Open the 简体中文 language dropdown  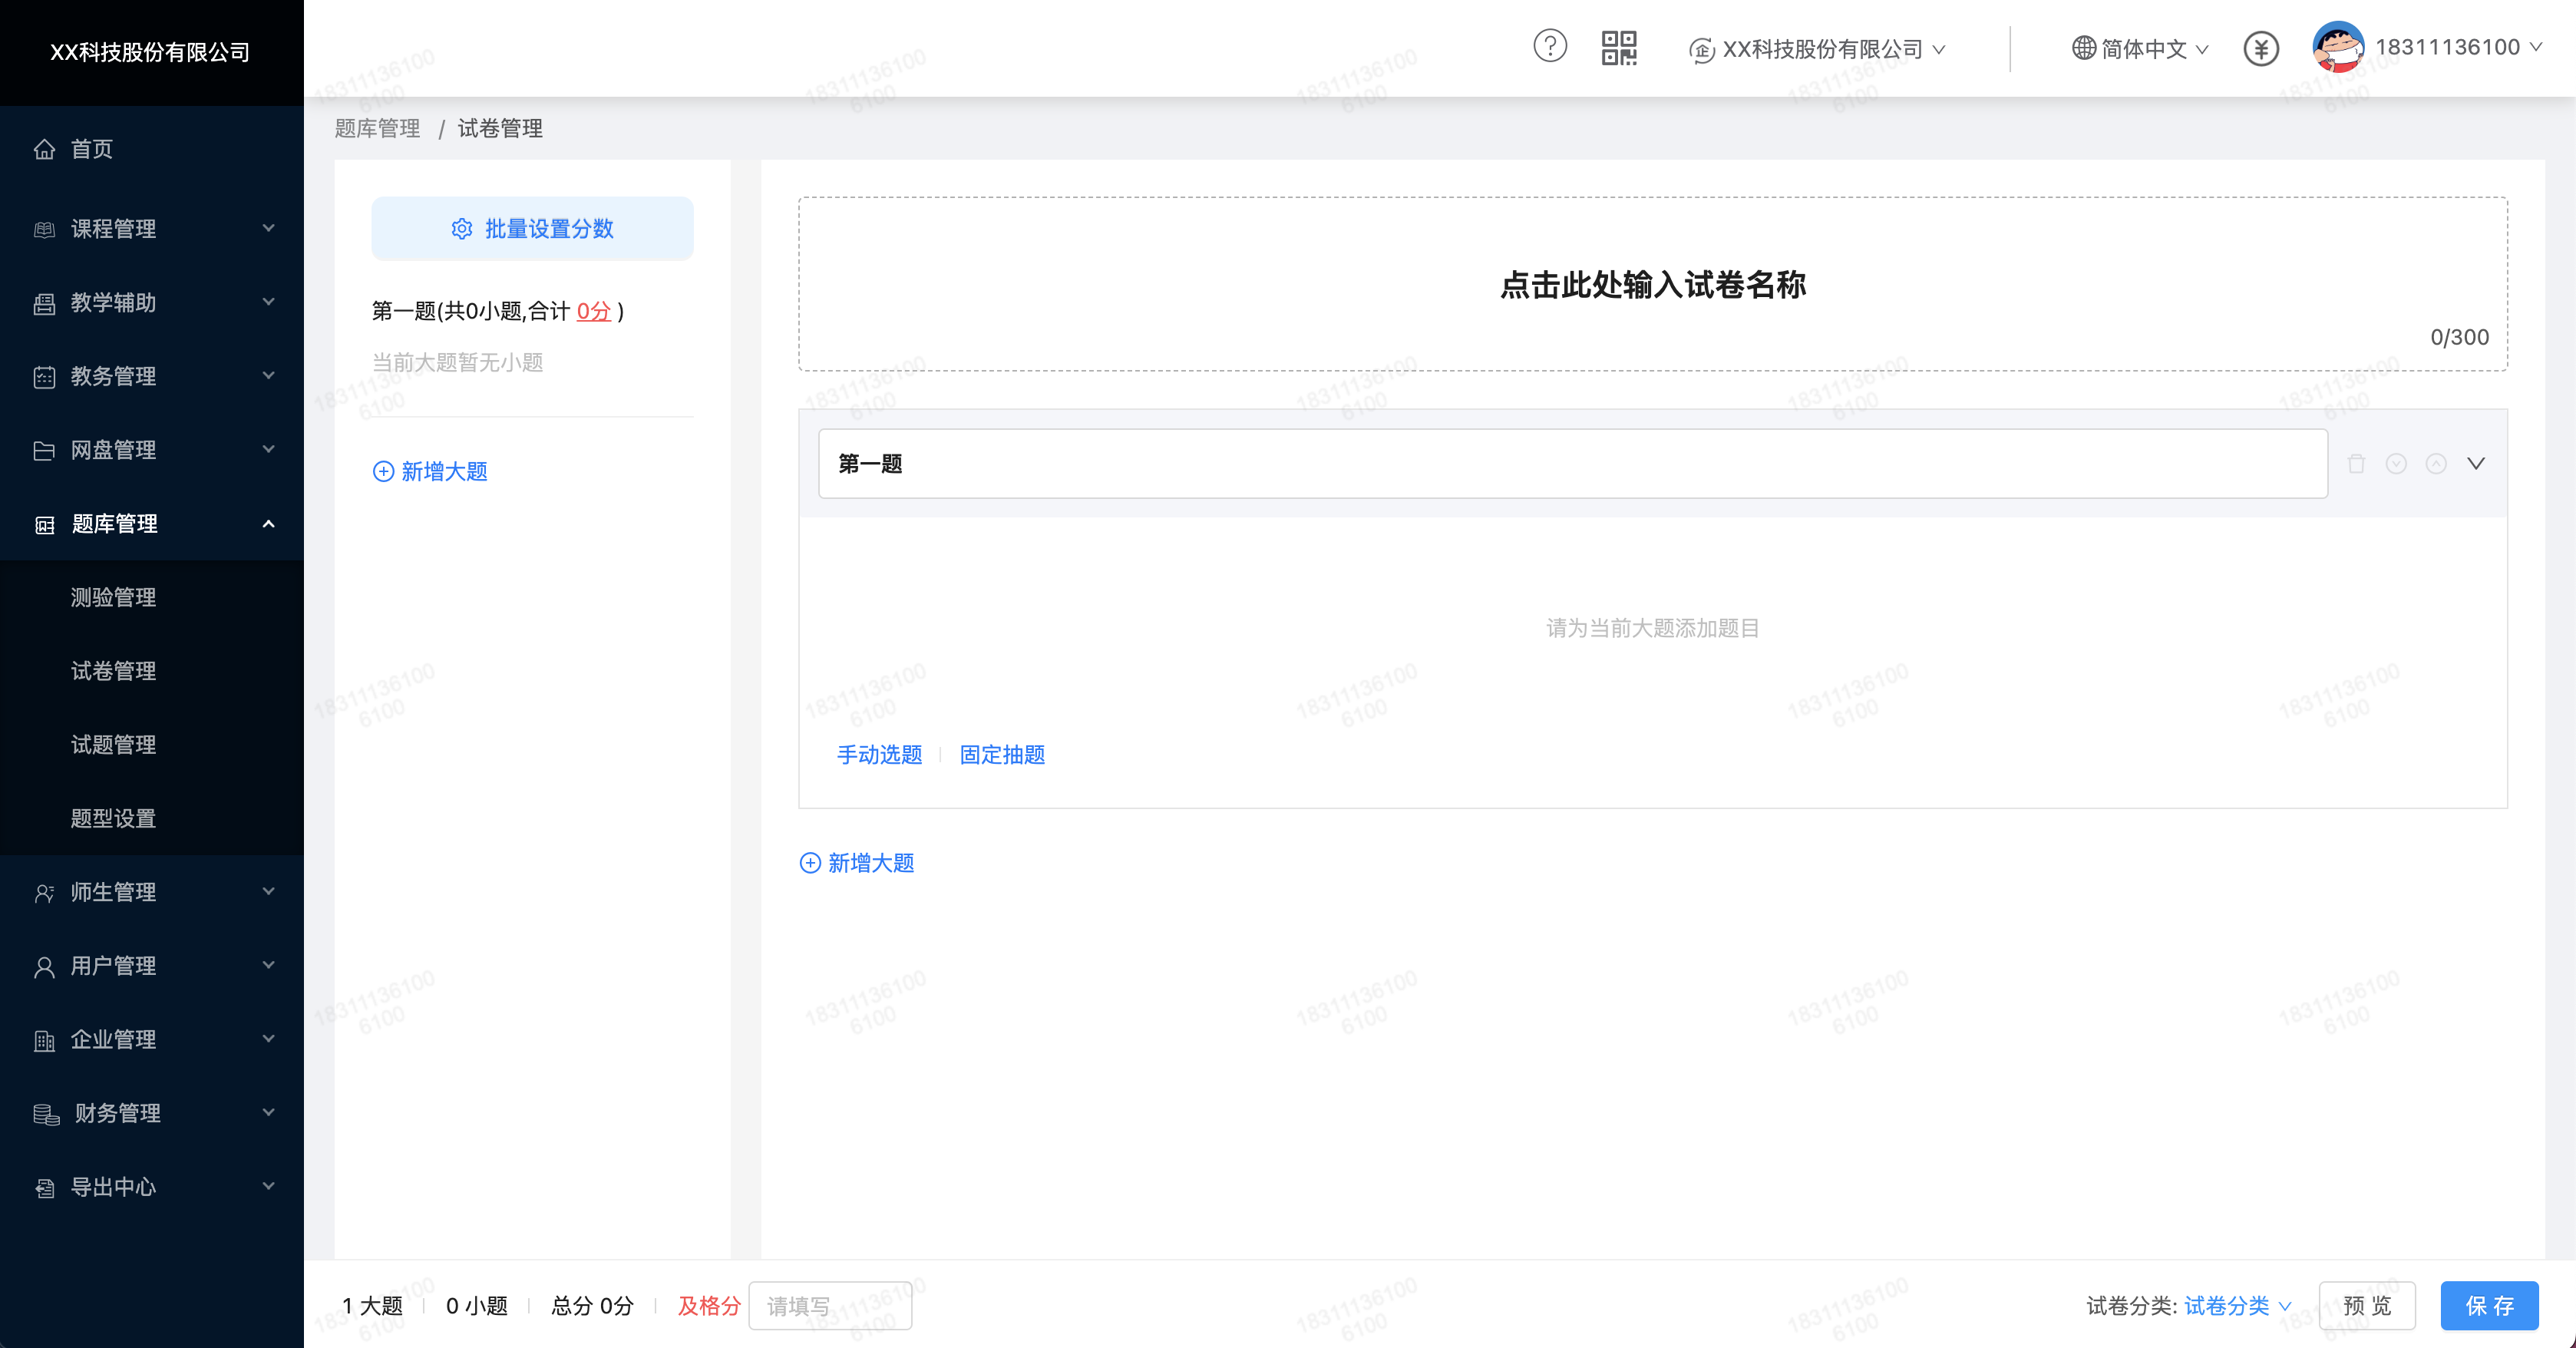2140,48
